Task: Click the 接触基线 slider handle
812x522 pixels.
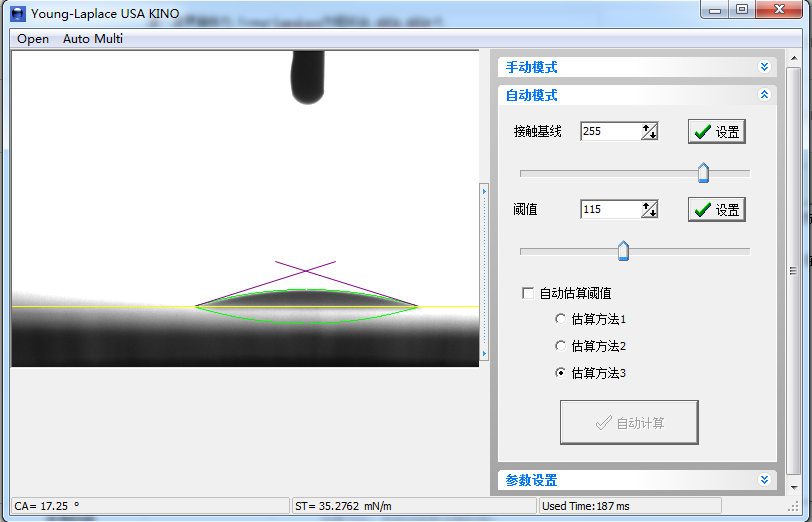Action: [703, 173]
